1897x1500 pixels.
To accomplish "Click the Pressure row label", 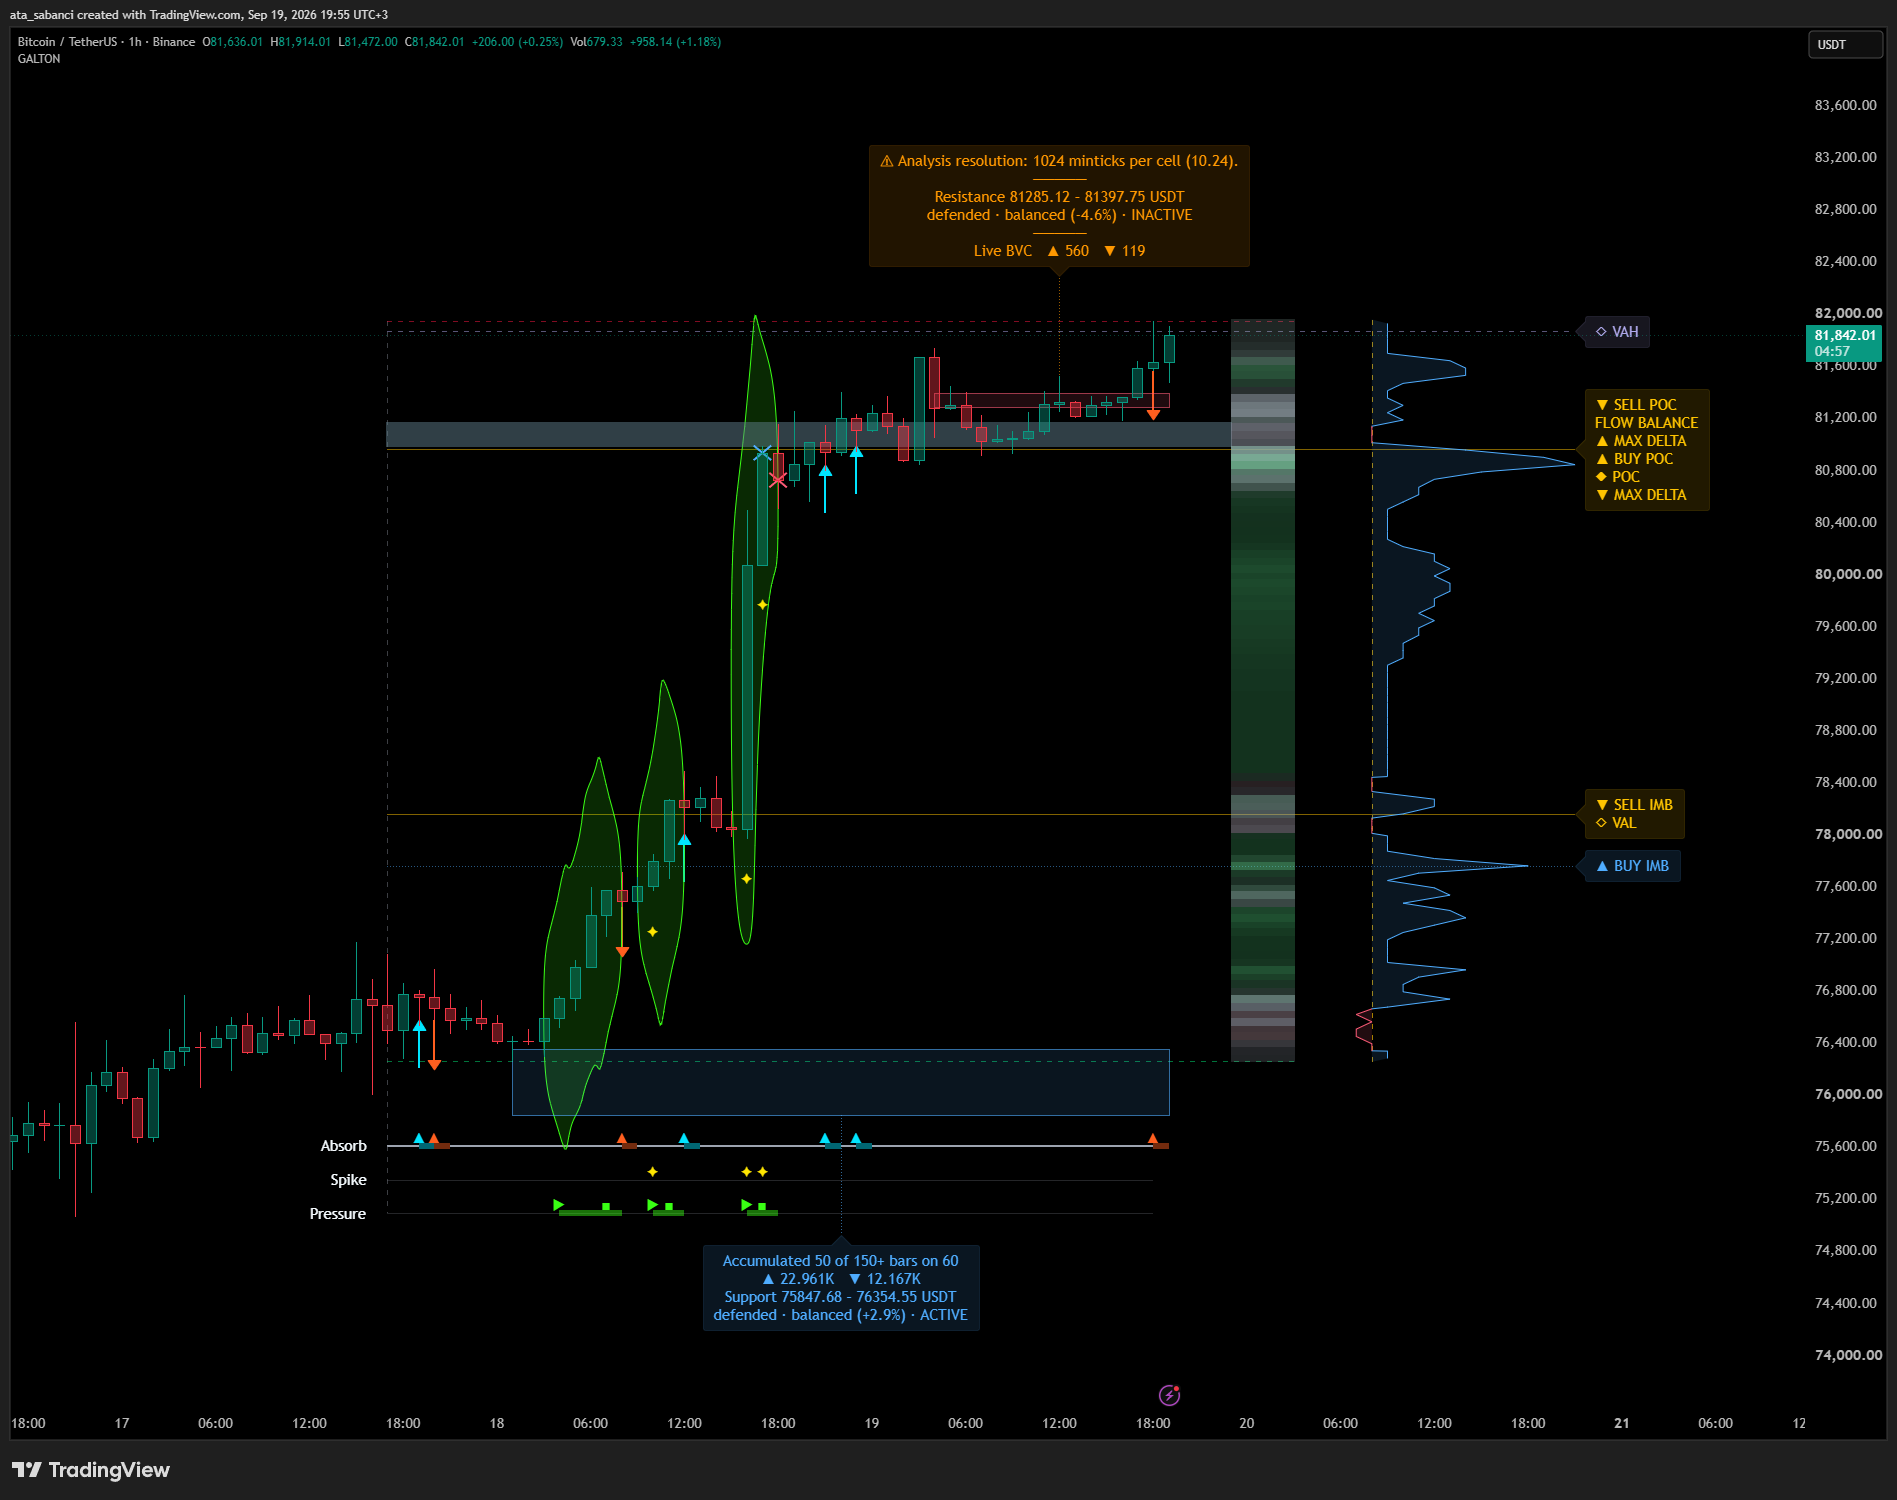I will (x=337, y=1214).
